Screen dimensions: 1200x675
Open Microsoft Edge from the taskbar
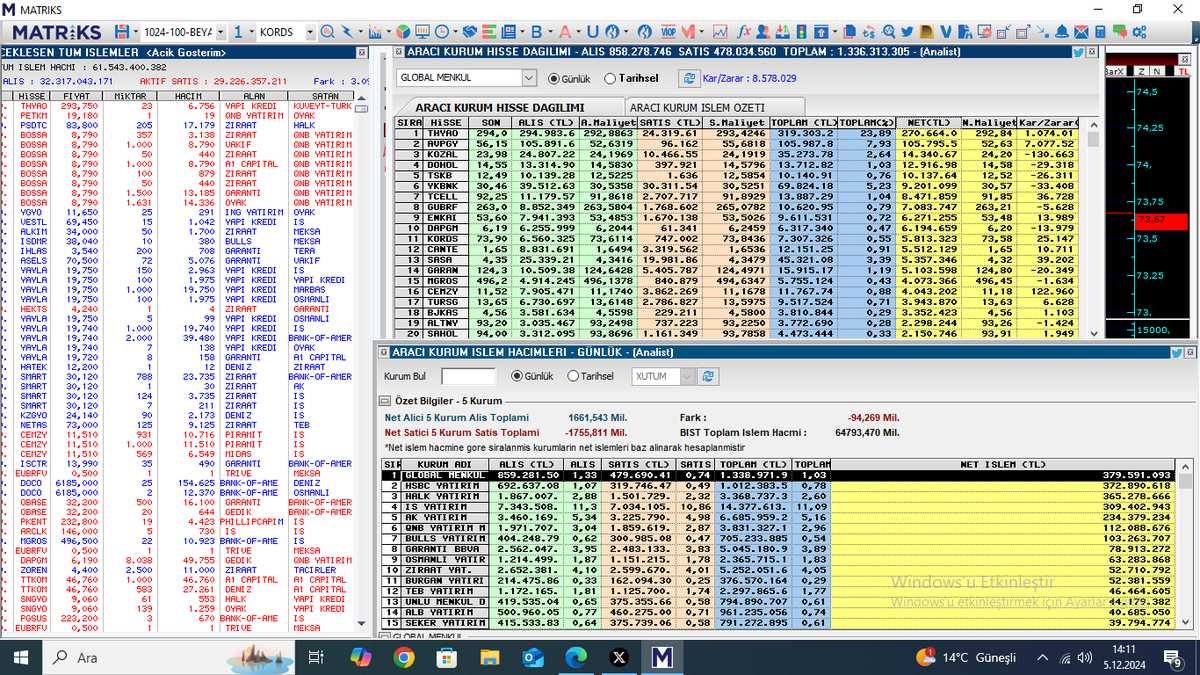[x=576, y=657]
